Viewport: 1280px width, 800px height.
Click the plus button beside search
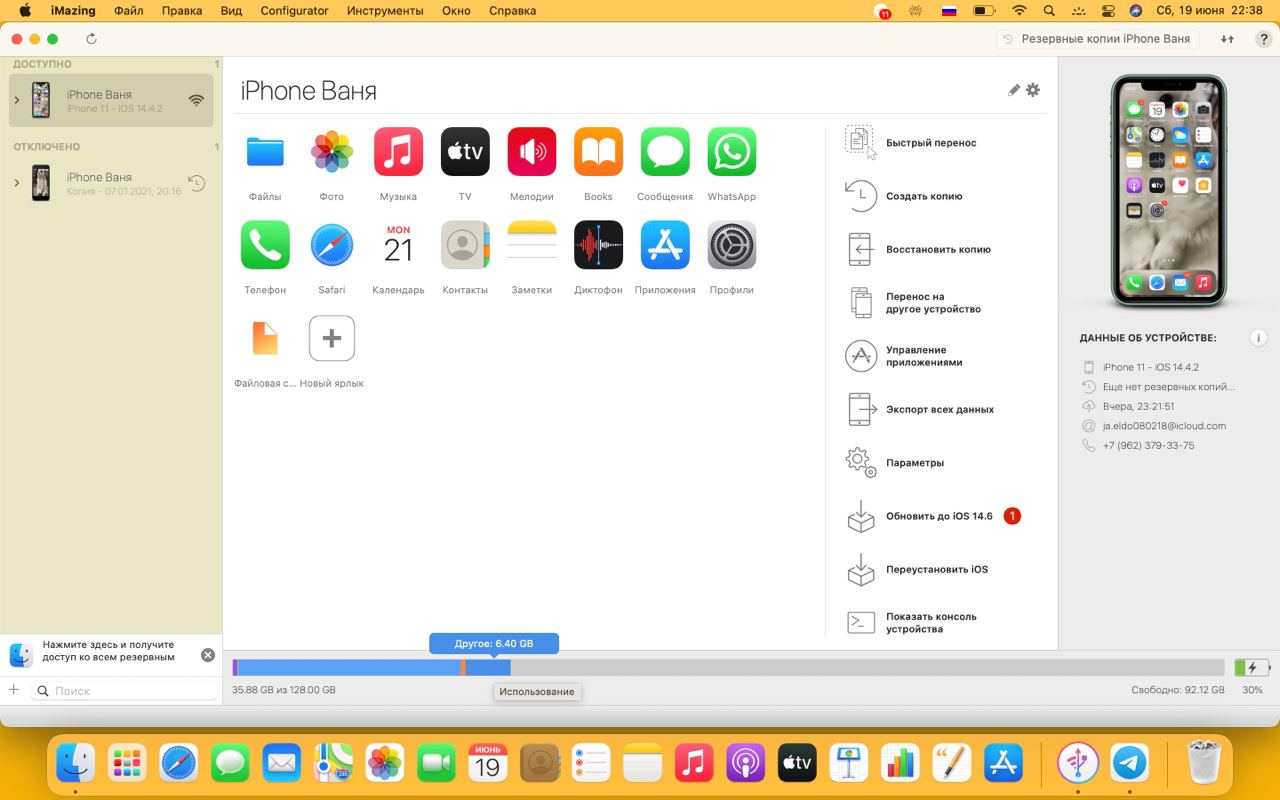click(14, 690)
